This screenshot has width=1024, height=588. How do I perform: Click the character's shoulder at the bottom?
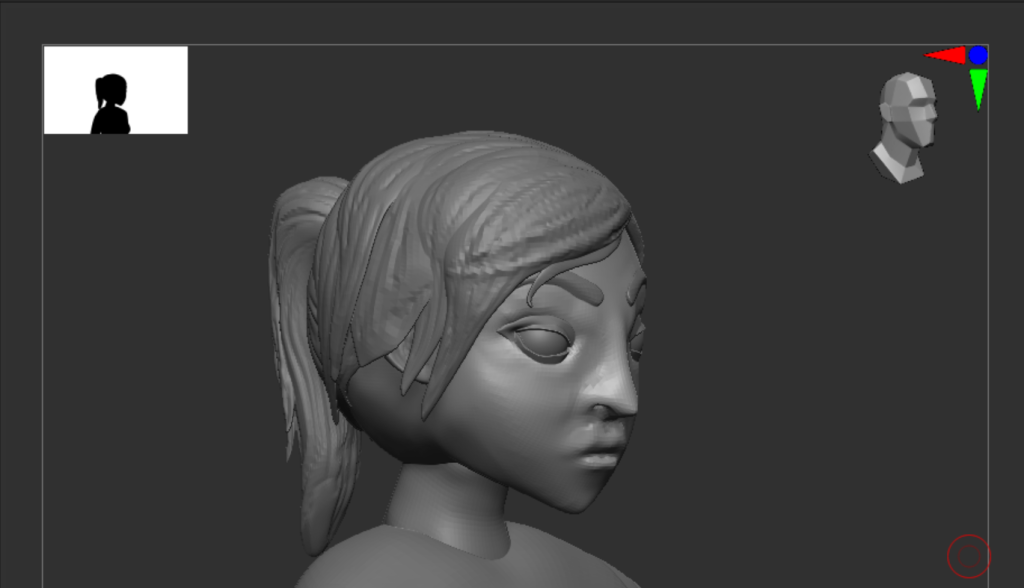[x=400, y=565]
